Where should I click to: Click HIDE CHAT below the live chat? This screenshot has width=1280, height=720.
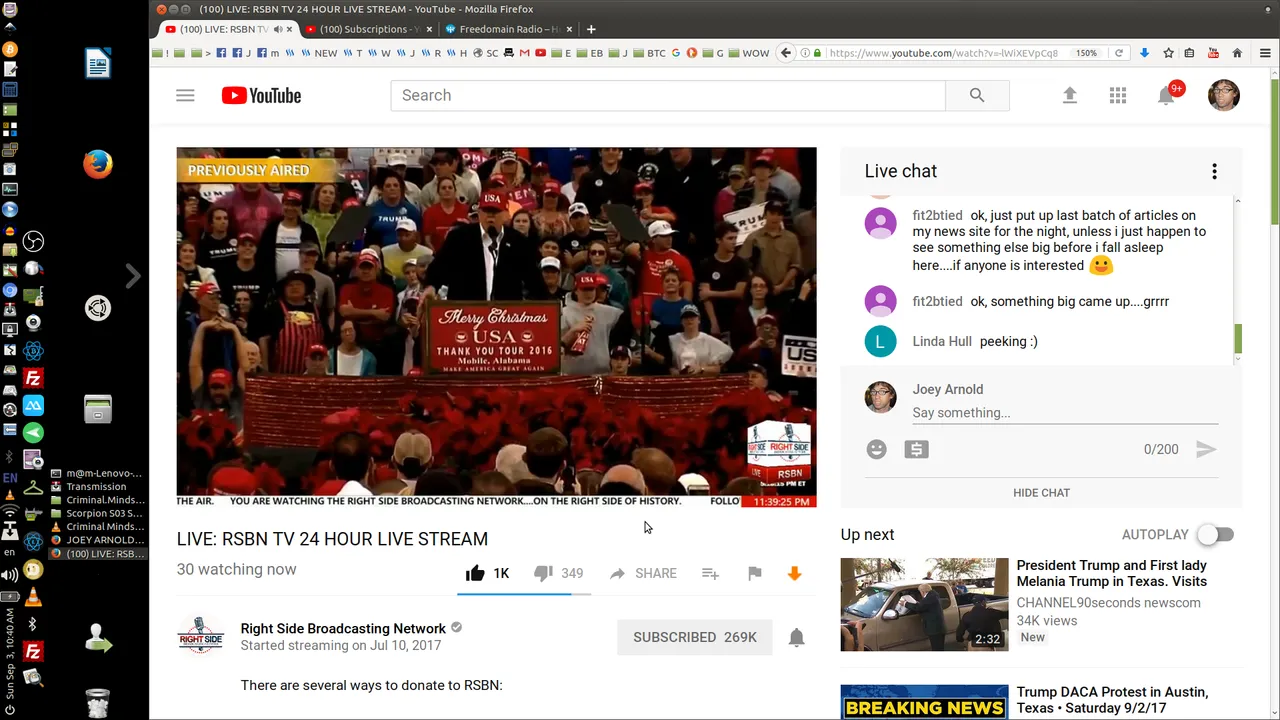[x=1041, y=493]
